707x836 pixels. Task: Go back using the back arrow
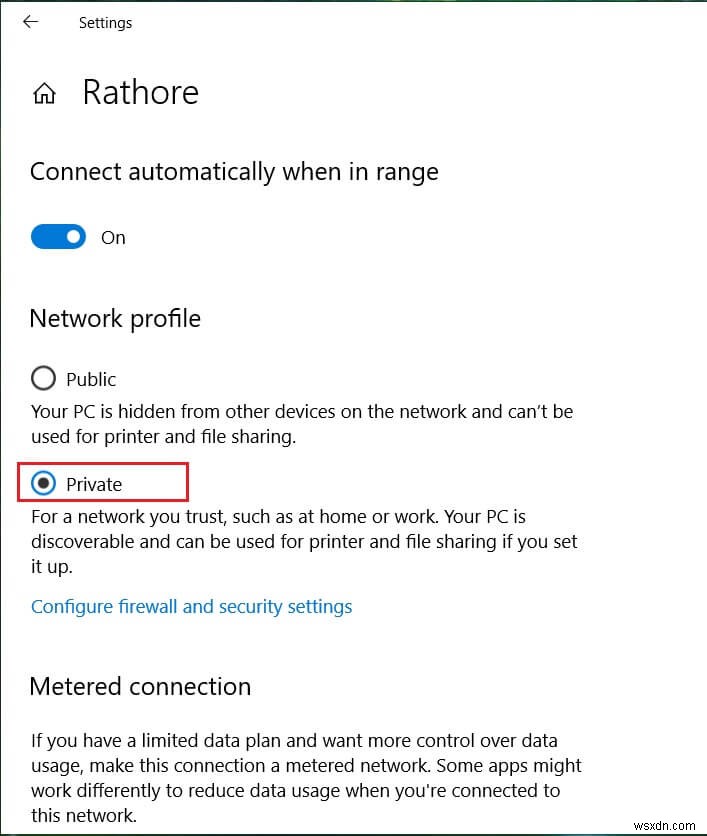[x=30, y=22]
